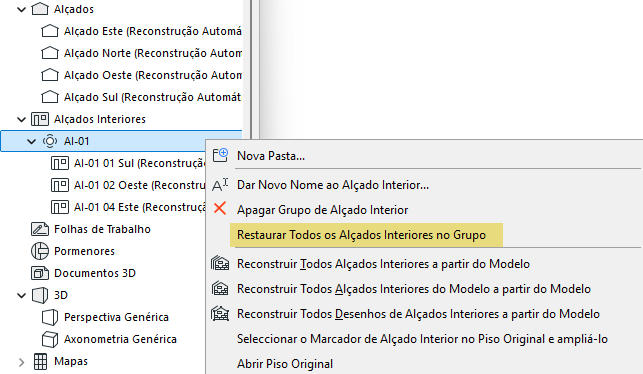The height and width of the screenshot is (374, 643).
Task: Open Axonometria Genérica view
Action: point(120,339)
